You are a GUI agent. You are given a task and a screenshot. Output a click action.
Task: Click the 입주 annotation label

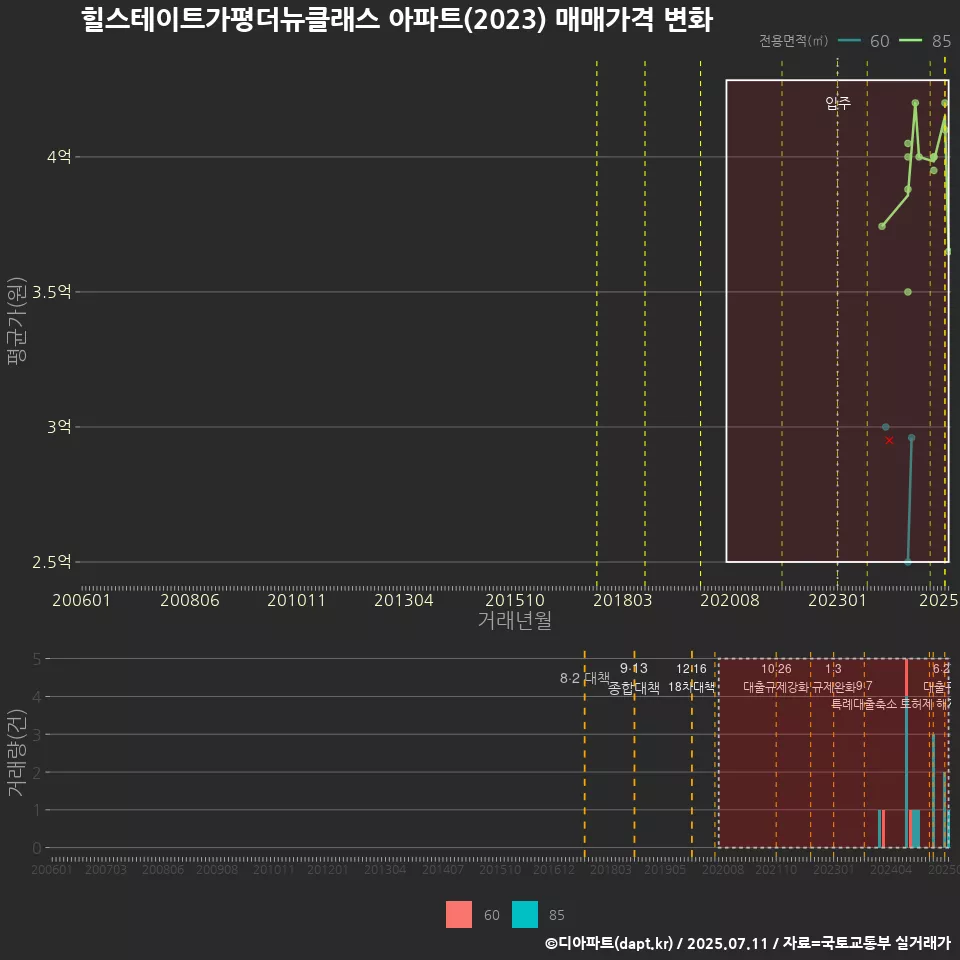pos(838,103)
